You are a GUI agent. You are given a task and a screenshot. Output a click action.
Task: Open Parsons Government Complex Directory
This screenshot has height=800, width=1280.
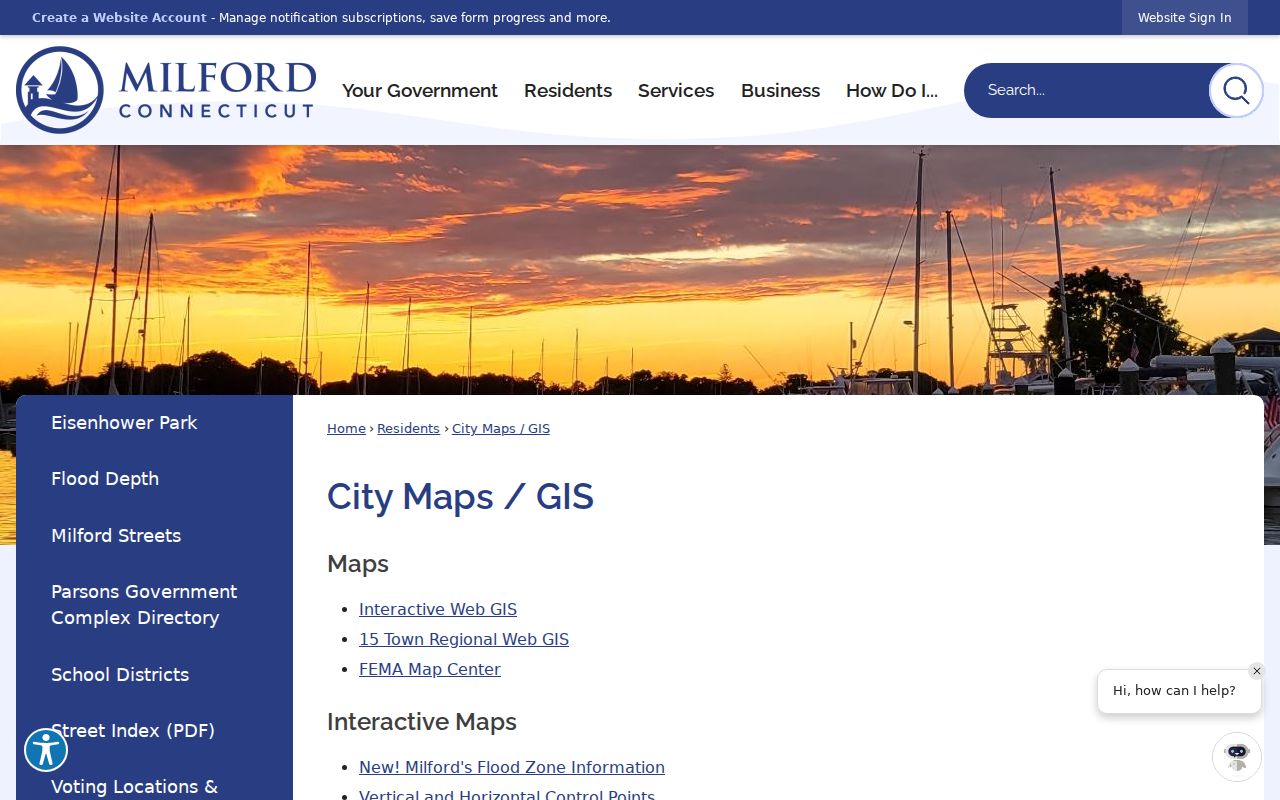[154, 605]
